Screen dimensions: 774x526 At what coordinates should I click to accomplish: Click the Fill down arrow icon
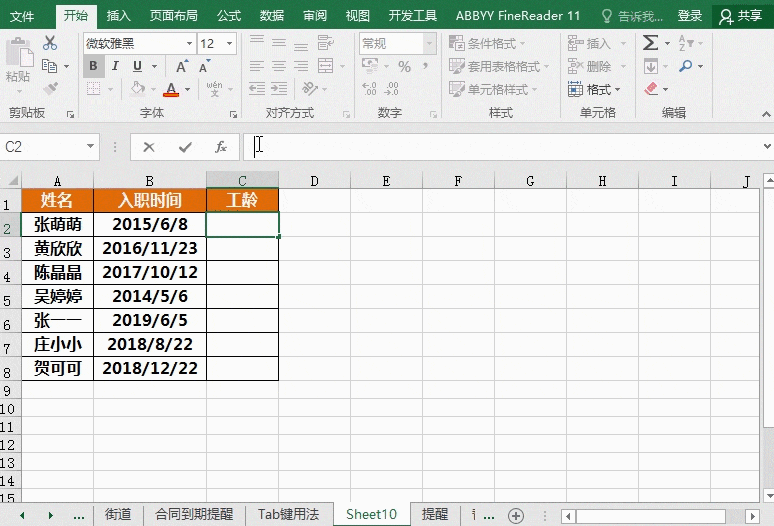point(651,66)
